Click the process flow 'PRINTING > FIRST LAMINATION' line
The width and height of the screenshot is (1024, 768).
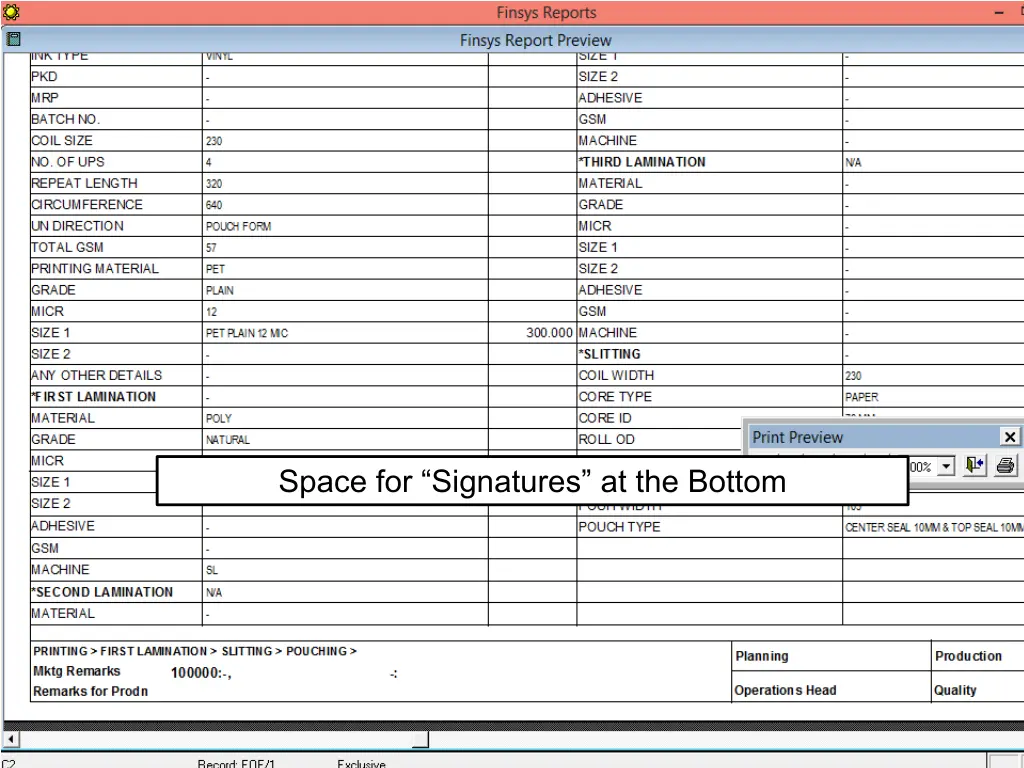[195, 652]
